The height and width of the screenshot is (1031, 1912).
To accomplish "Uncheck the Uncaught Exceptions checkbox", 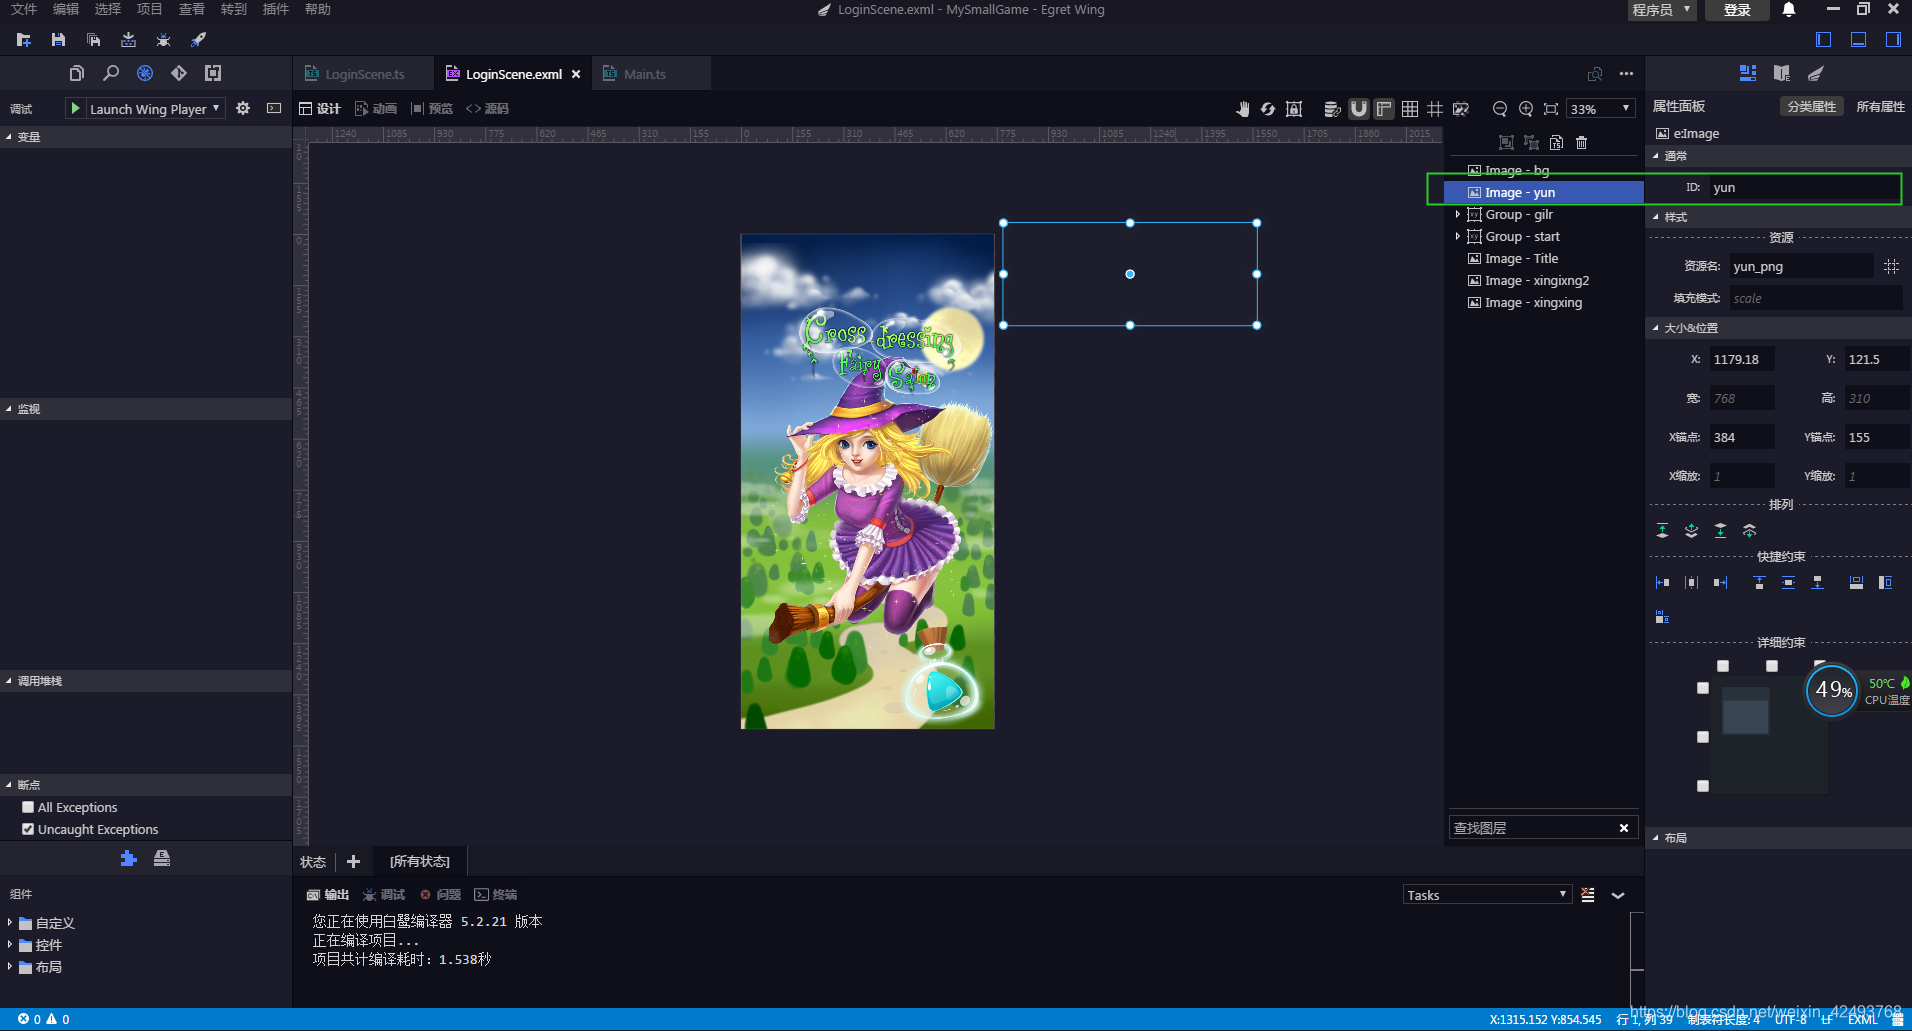I will click(x=28, y=829).
